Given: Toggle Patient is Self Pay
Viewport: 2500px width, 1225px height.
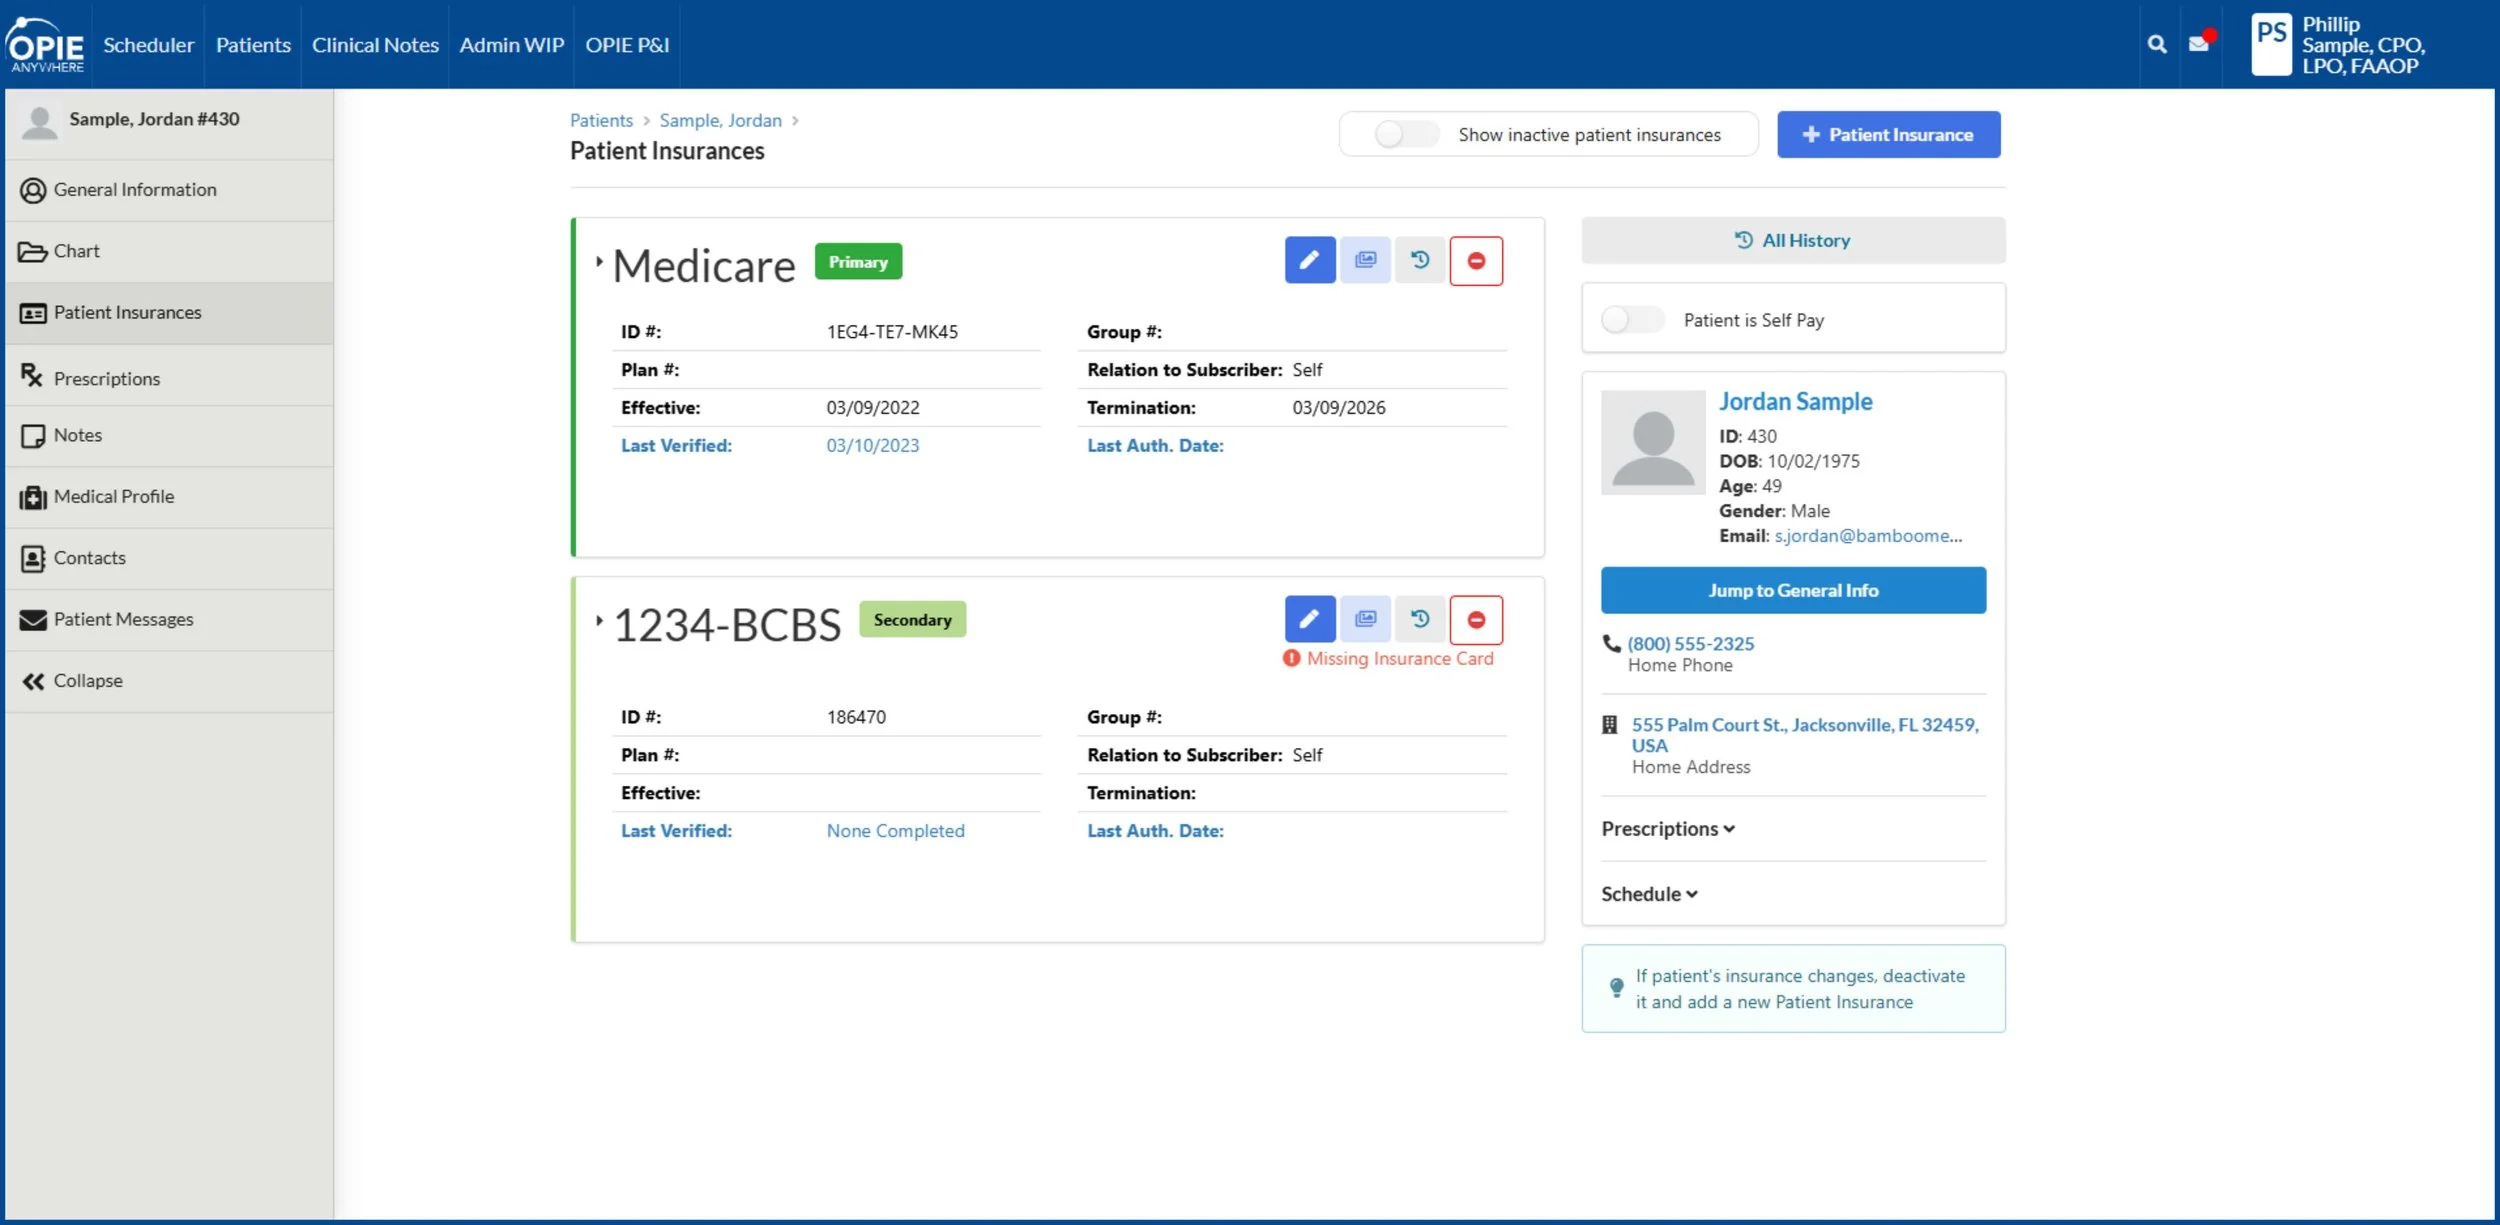Looking at the screenshot, I should click(1631, 319).
